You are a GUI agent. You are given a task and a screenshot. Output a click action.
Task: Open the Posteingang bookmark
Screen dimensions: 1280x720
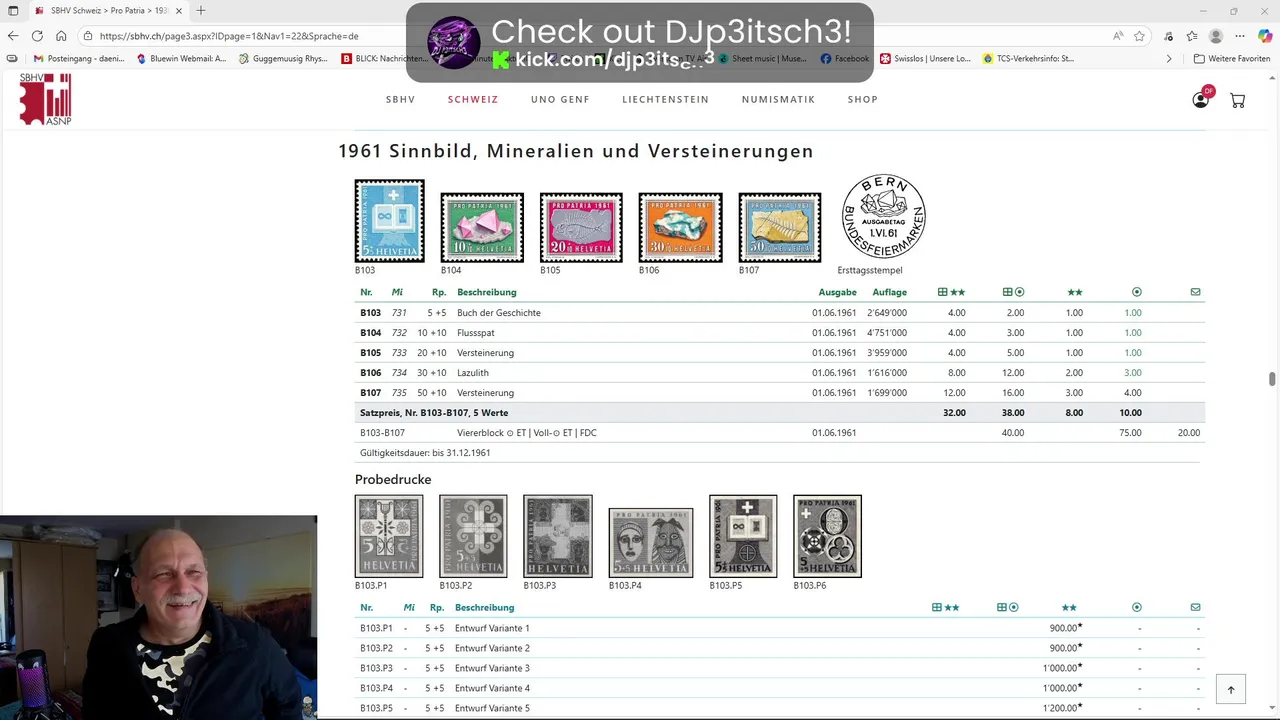[x=78, y=58]
